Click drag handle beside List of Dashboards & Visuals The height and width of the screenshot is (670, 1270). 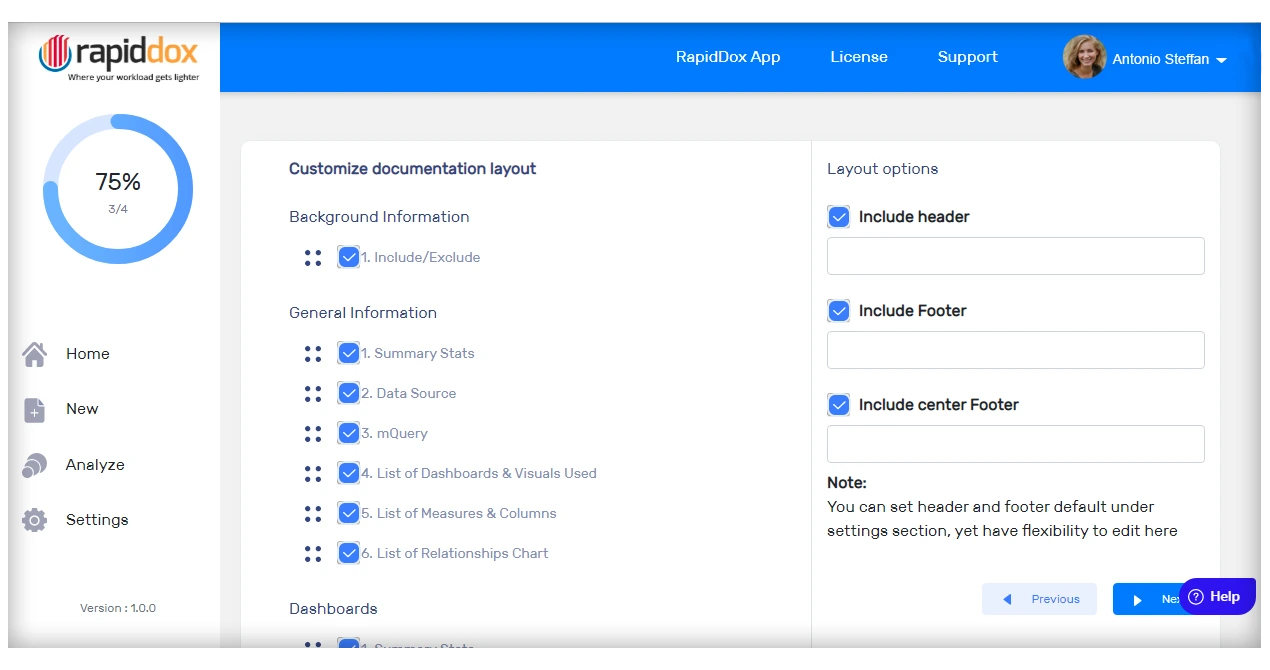[313, 474]
